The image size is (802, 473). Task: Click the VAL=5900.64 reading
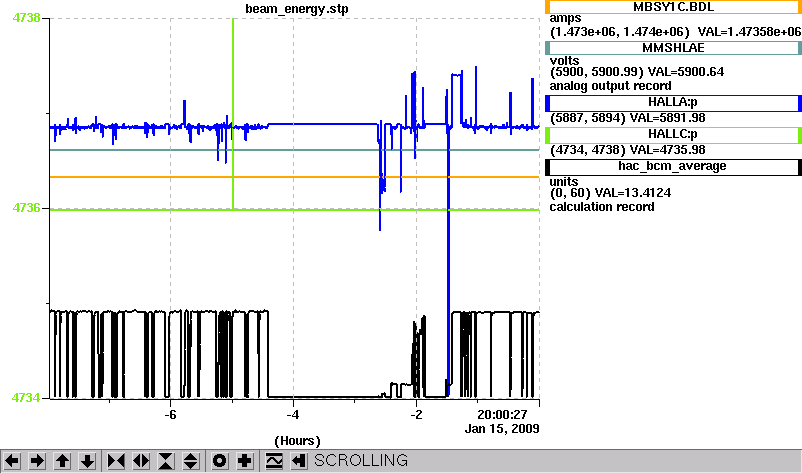pos(685,72)
